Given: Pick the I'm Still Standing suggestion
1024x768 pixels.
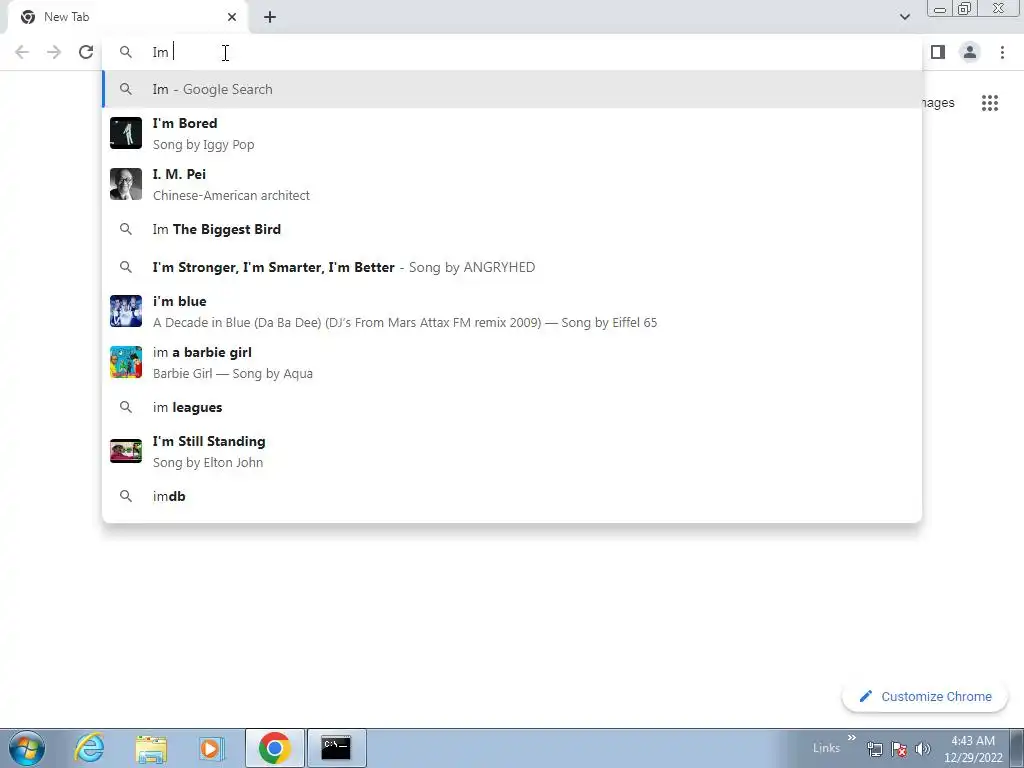Looking at the screenshot, I should 512,451.
